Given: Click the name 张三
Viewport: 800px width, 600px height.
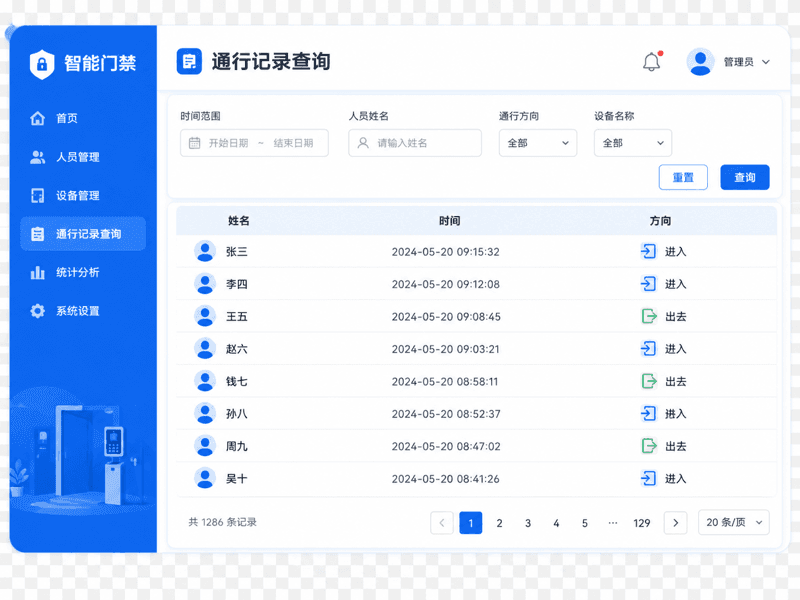Looking at the screenshot, I should (237, 252).
